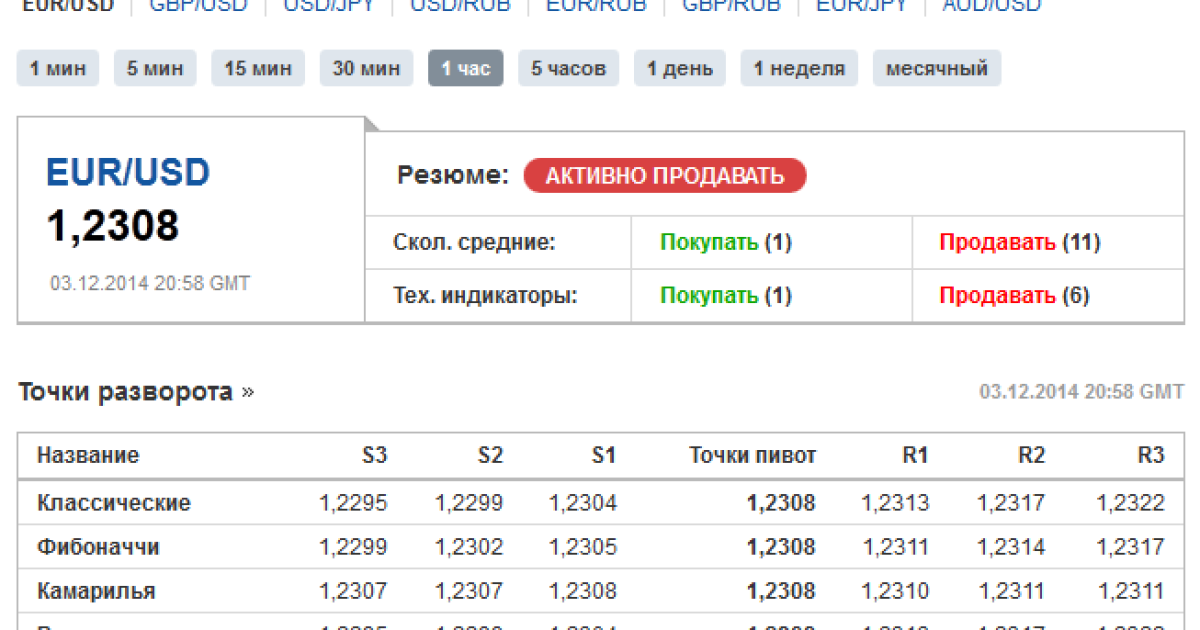Viewport: 1200px width, 630px height.
Task: Click the R3 column header
Action: 1151,456
